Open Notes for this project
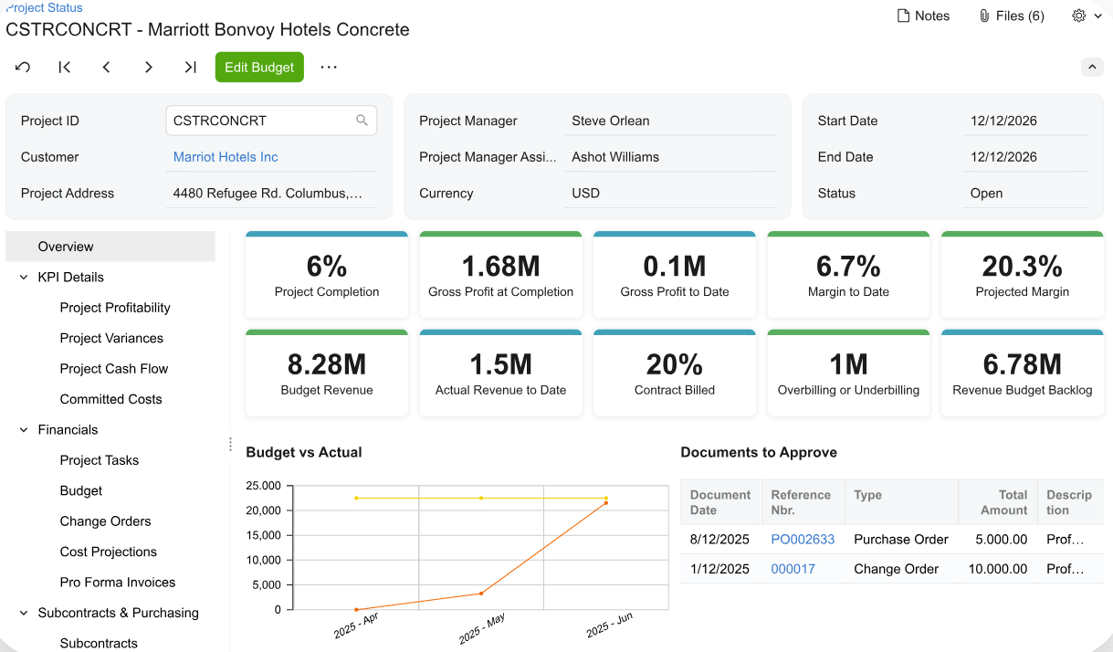 (923, 16)
